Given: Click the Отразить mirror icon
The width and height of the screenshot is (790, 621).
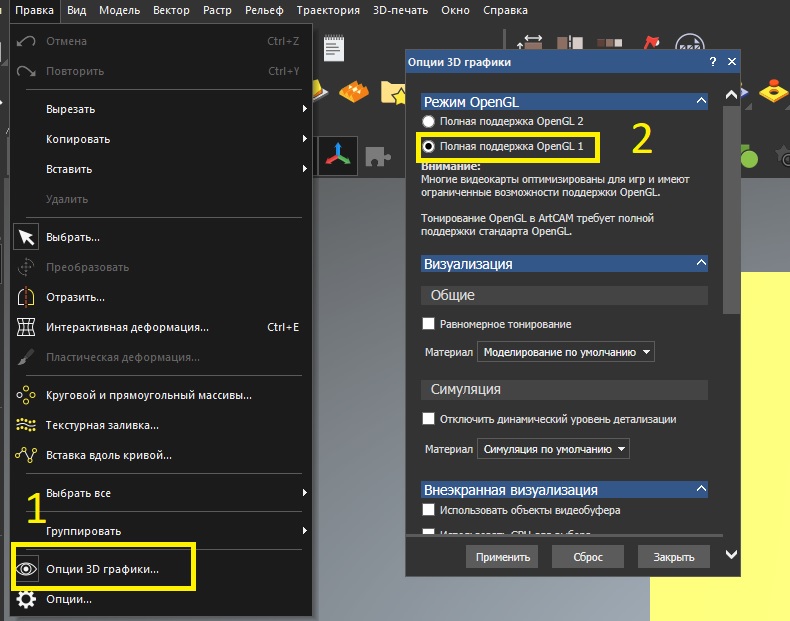Looking at the screenshot, I should coord(26,297).
